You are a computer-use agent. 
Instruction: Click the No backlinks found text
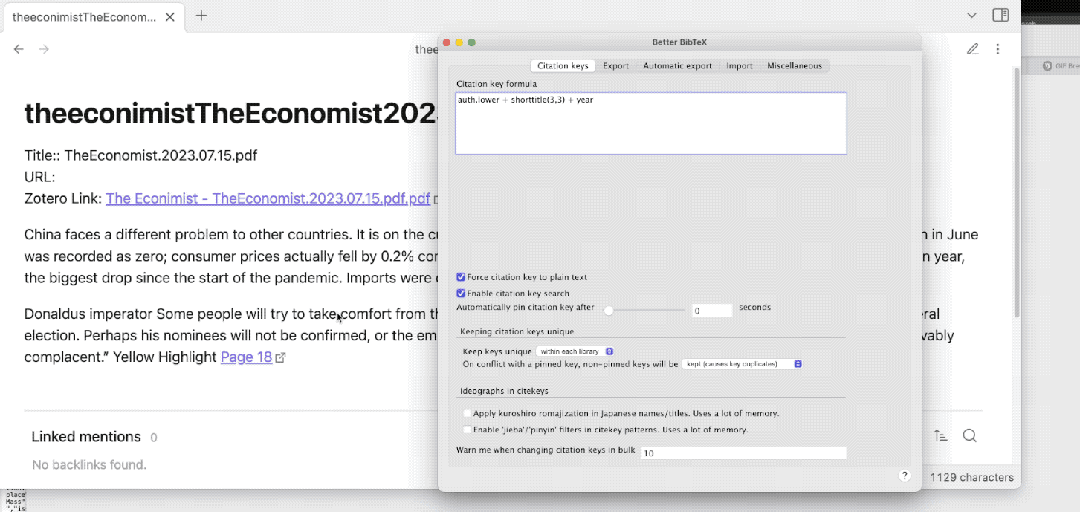90,465
